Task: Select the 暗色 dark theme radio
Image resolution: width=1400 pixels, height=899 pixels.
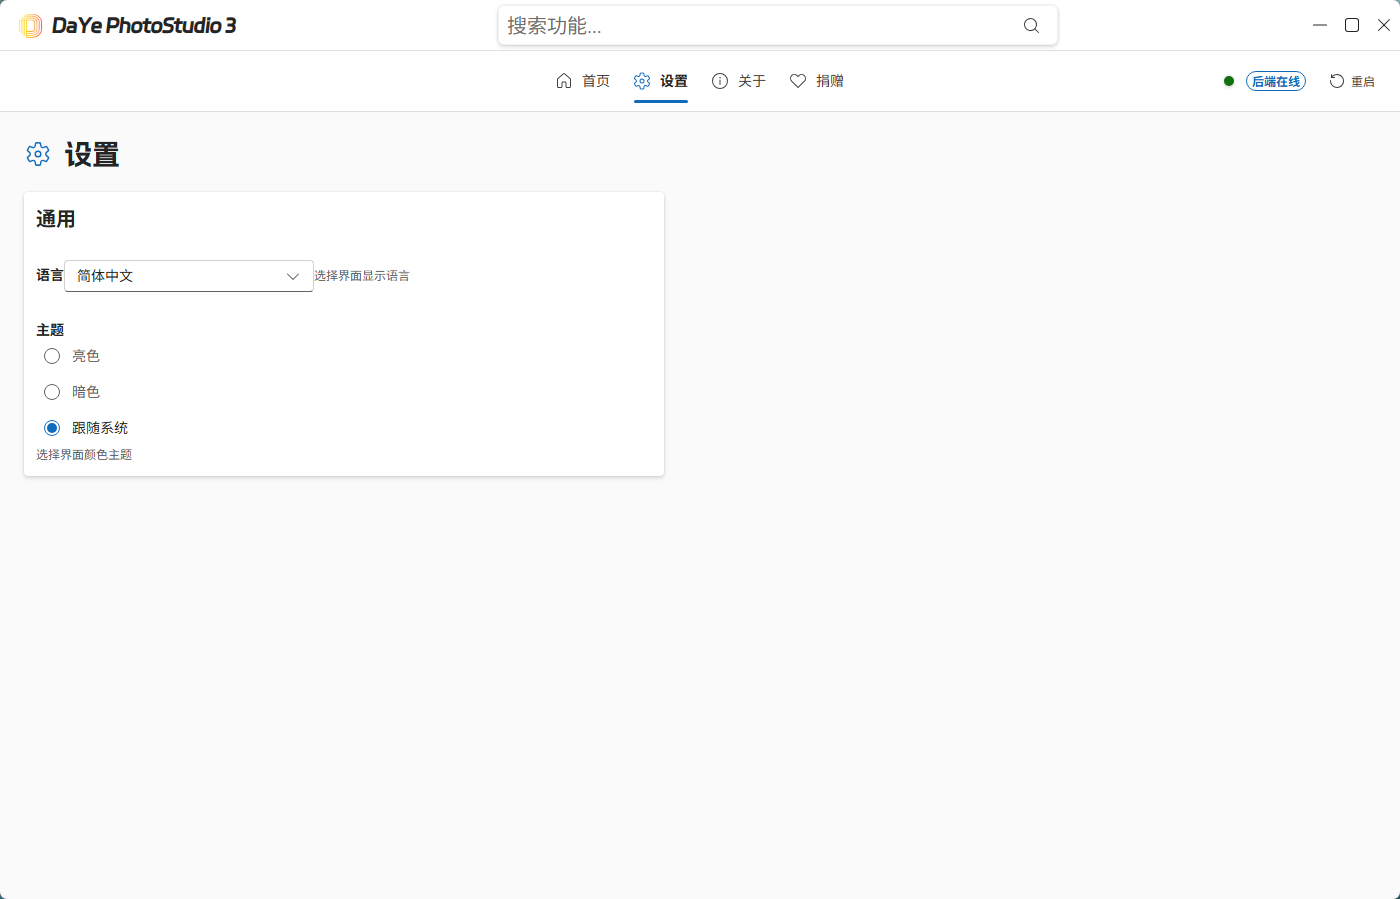Action: tap(52, 392)
